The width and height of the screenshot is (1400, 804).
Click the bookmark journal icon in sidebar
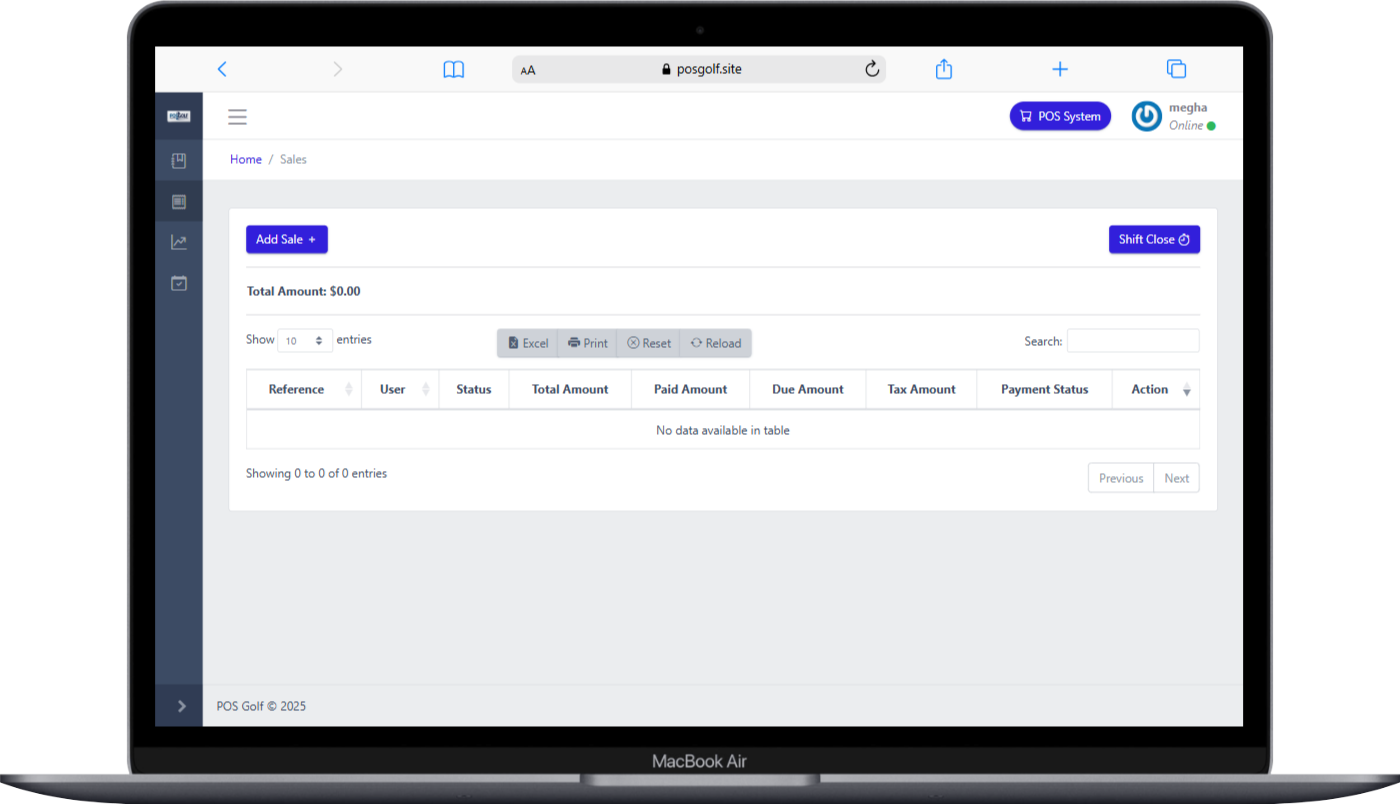179,160
